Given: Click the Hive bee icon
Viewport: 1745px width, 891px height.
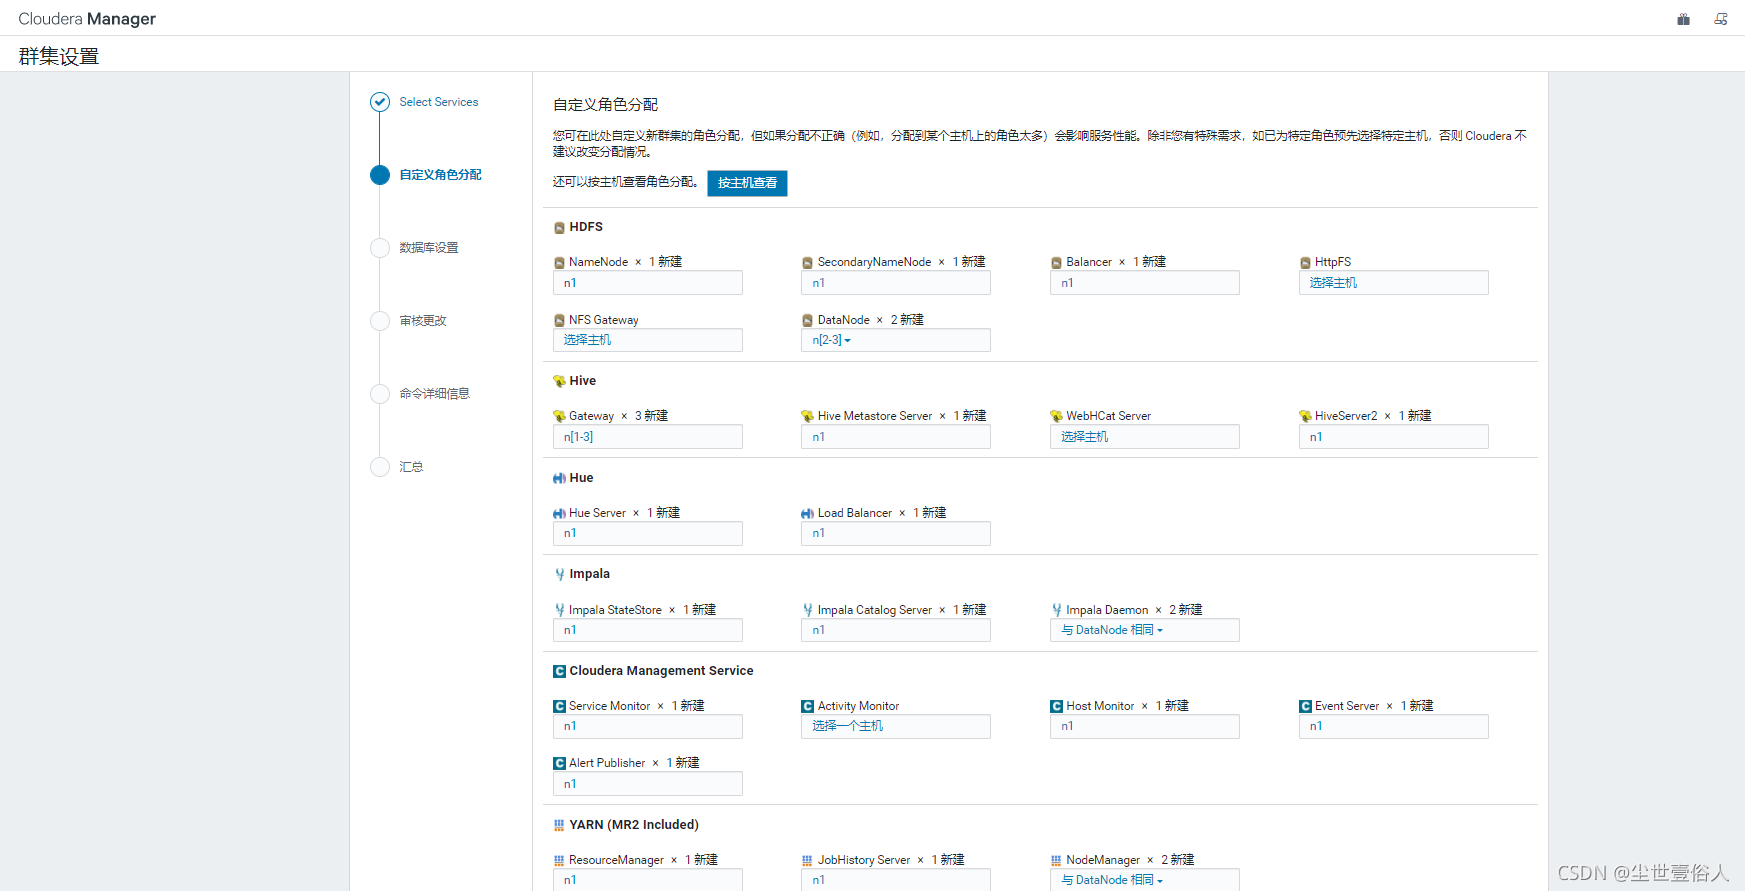Looking at the screenshot, I should point(559,381).
